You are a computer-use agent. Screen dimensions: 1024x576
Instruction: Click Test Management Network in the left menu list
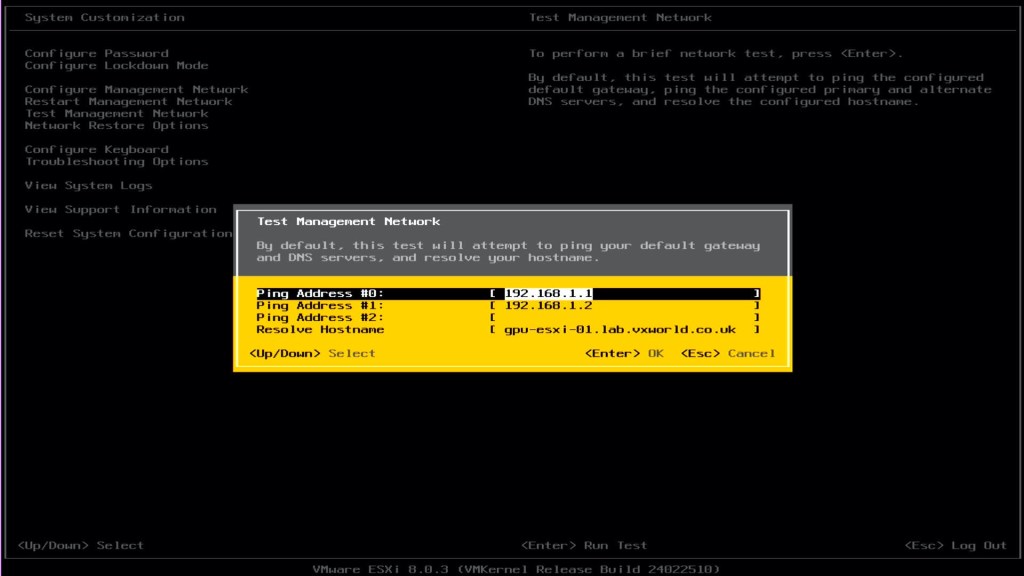coord(116,113)
